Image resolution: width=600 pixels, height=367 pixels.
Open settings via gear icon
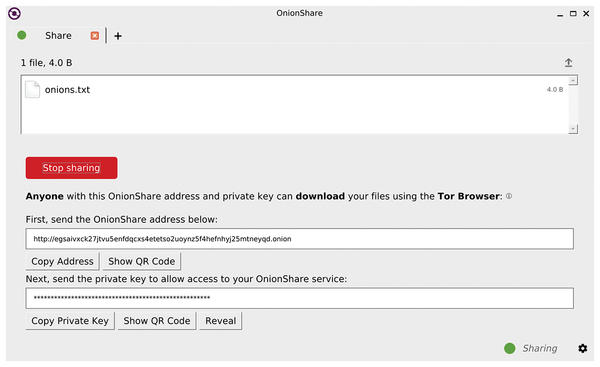pos(582,348)
